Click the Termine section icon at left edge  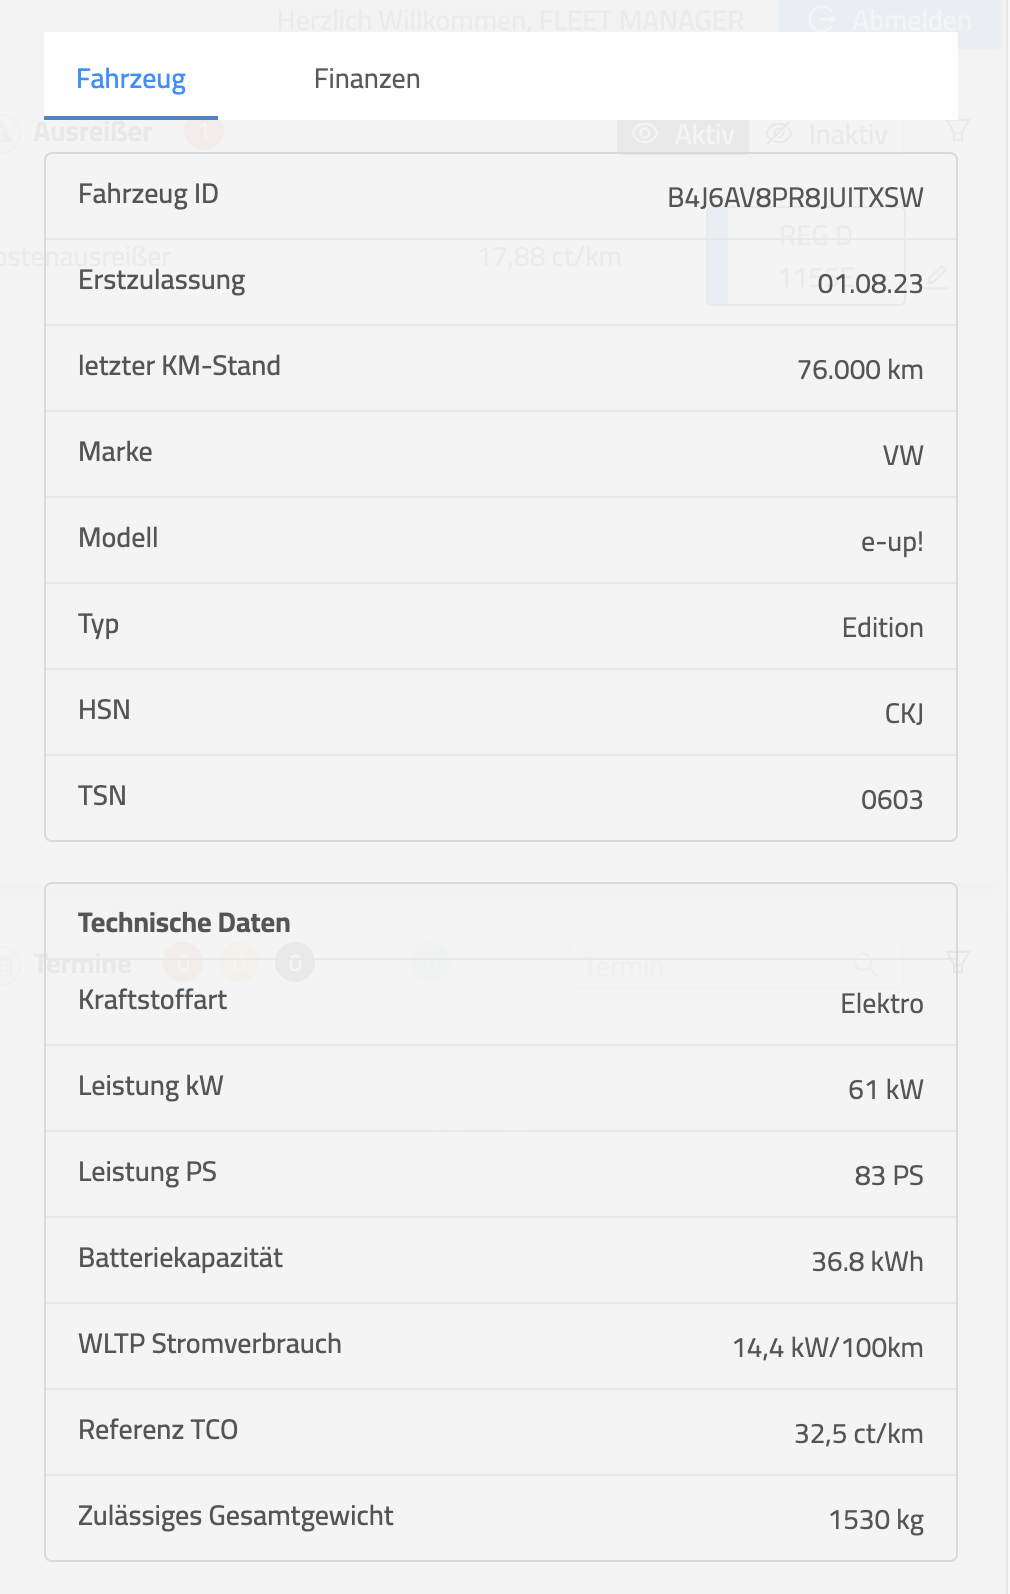tap(8, 964)
